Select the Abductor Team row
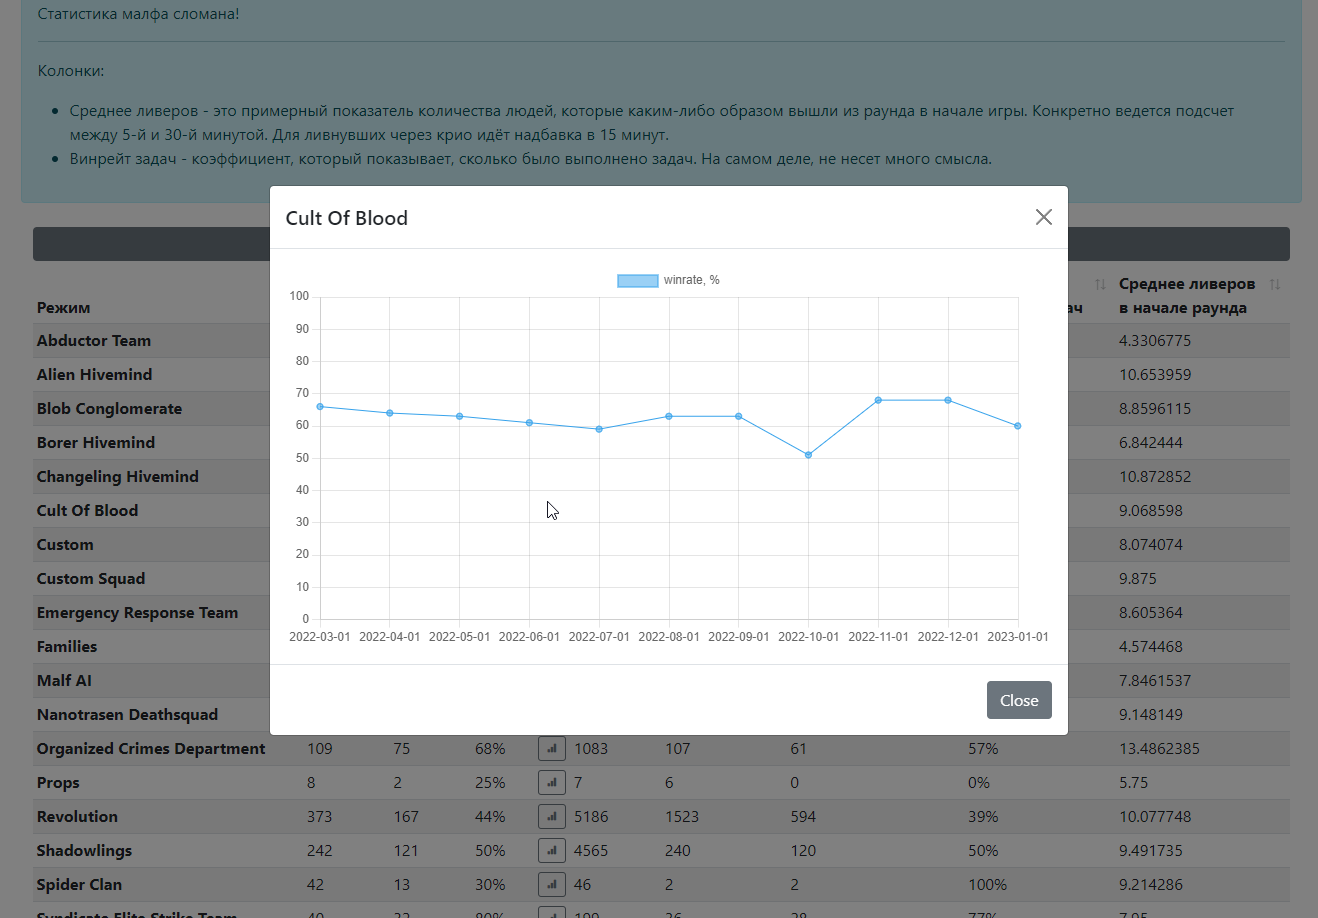1318x918 pixels. (x=661, y=340)
